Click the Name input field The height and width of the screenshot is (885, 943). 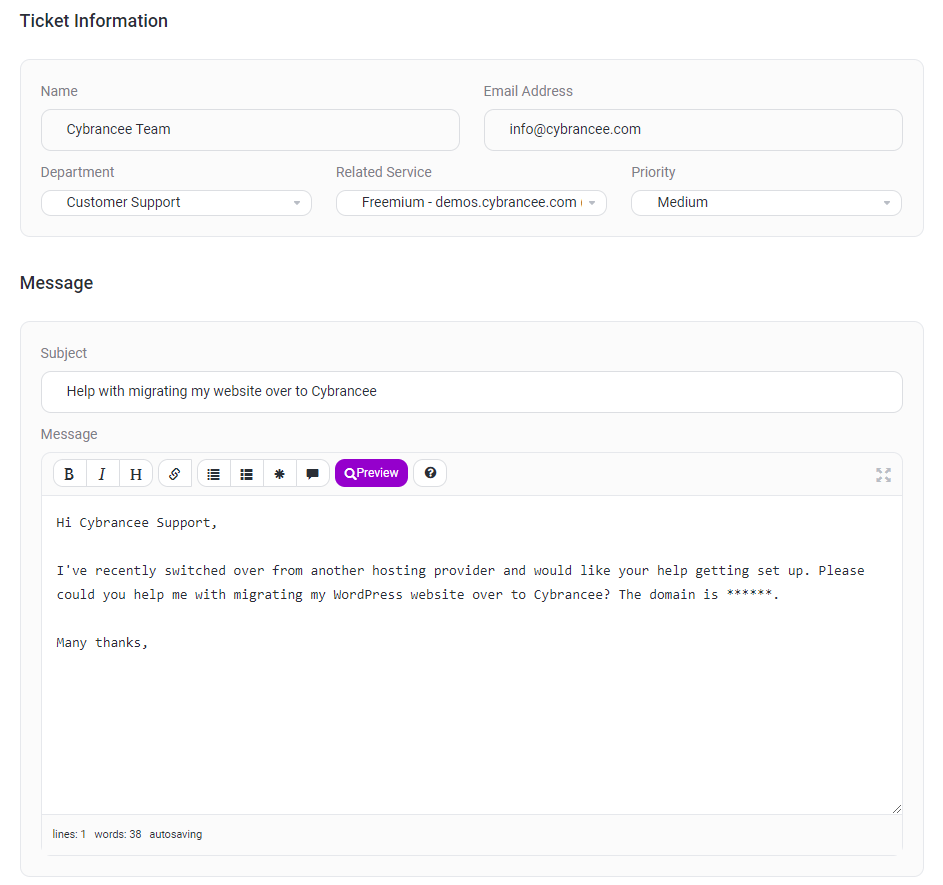[x=250, y=130]
